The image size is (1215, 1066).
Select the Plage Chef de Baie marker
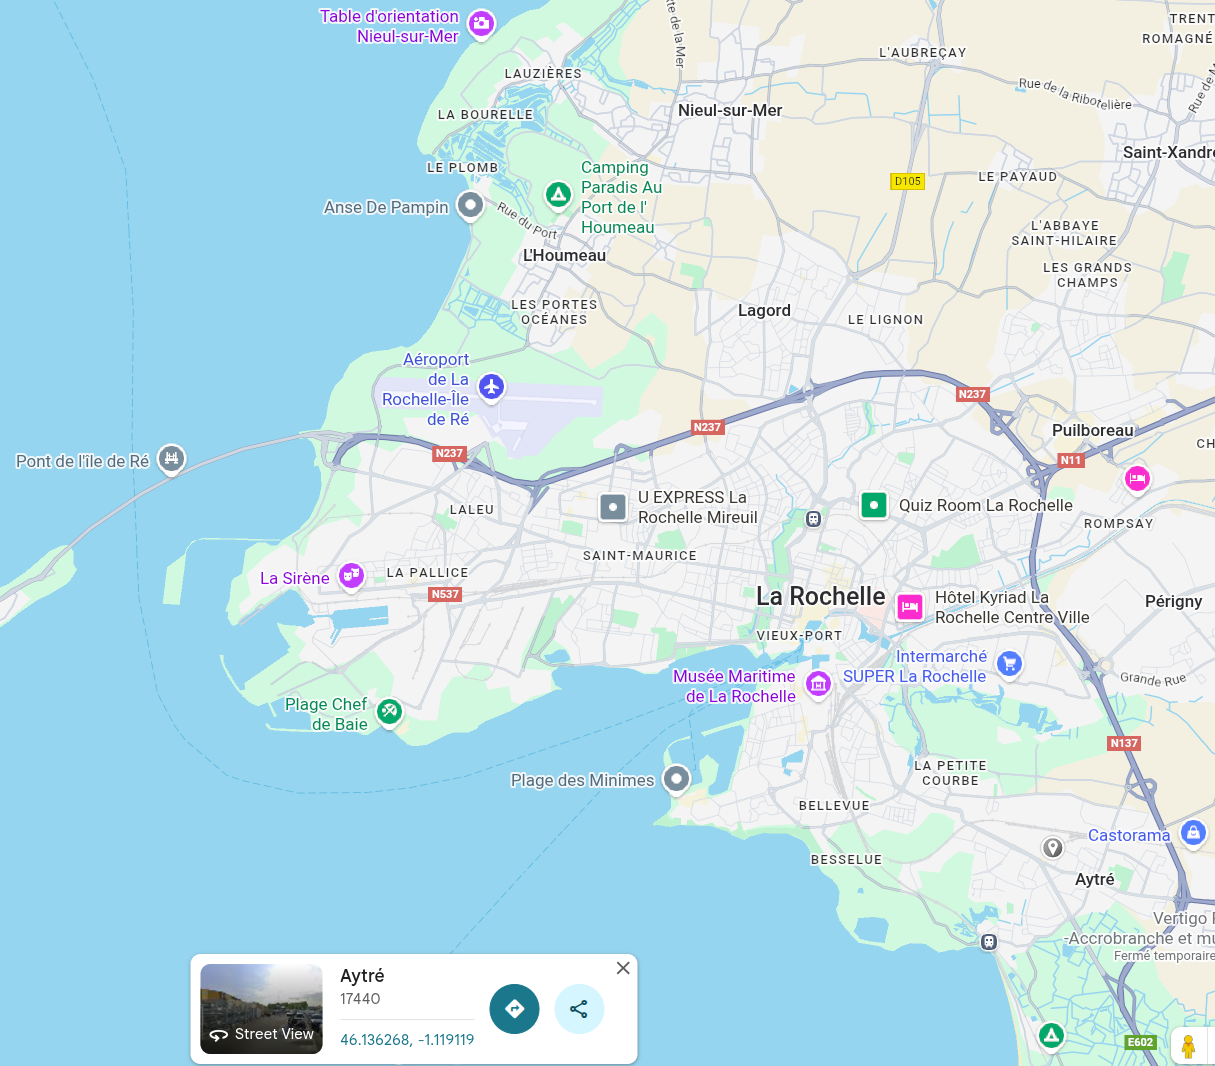[389, 711]
